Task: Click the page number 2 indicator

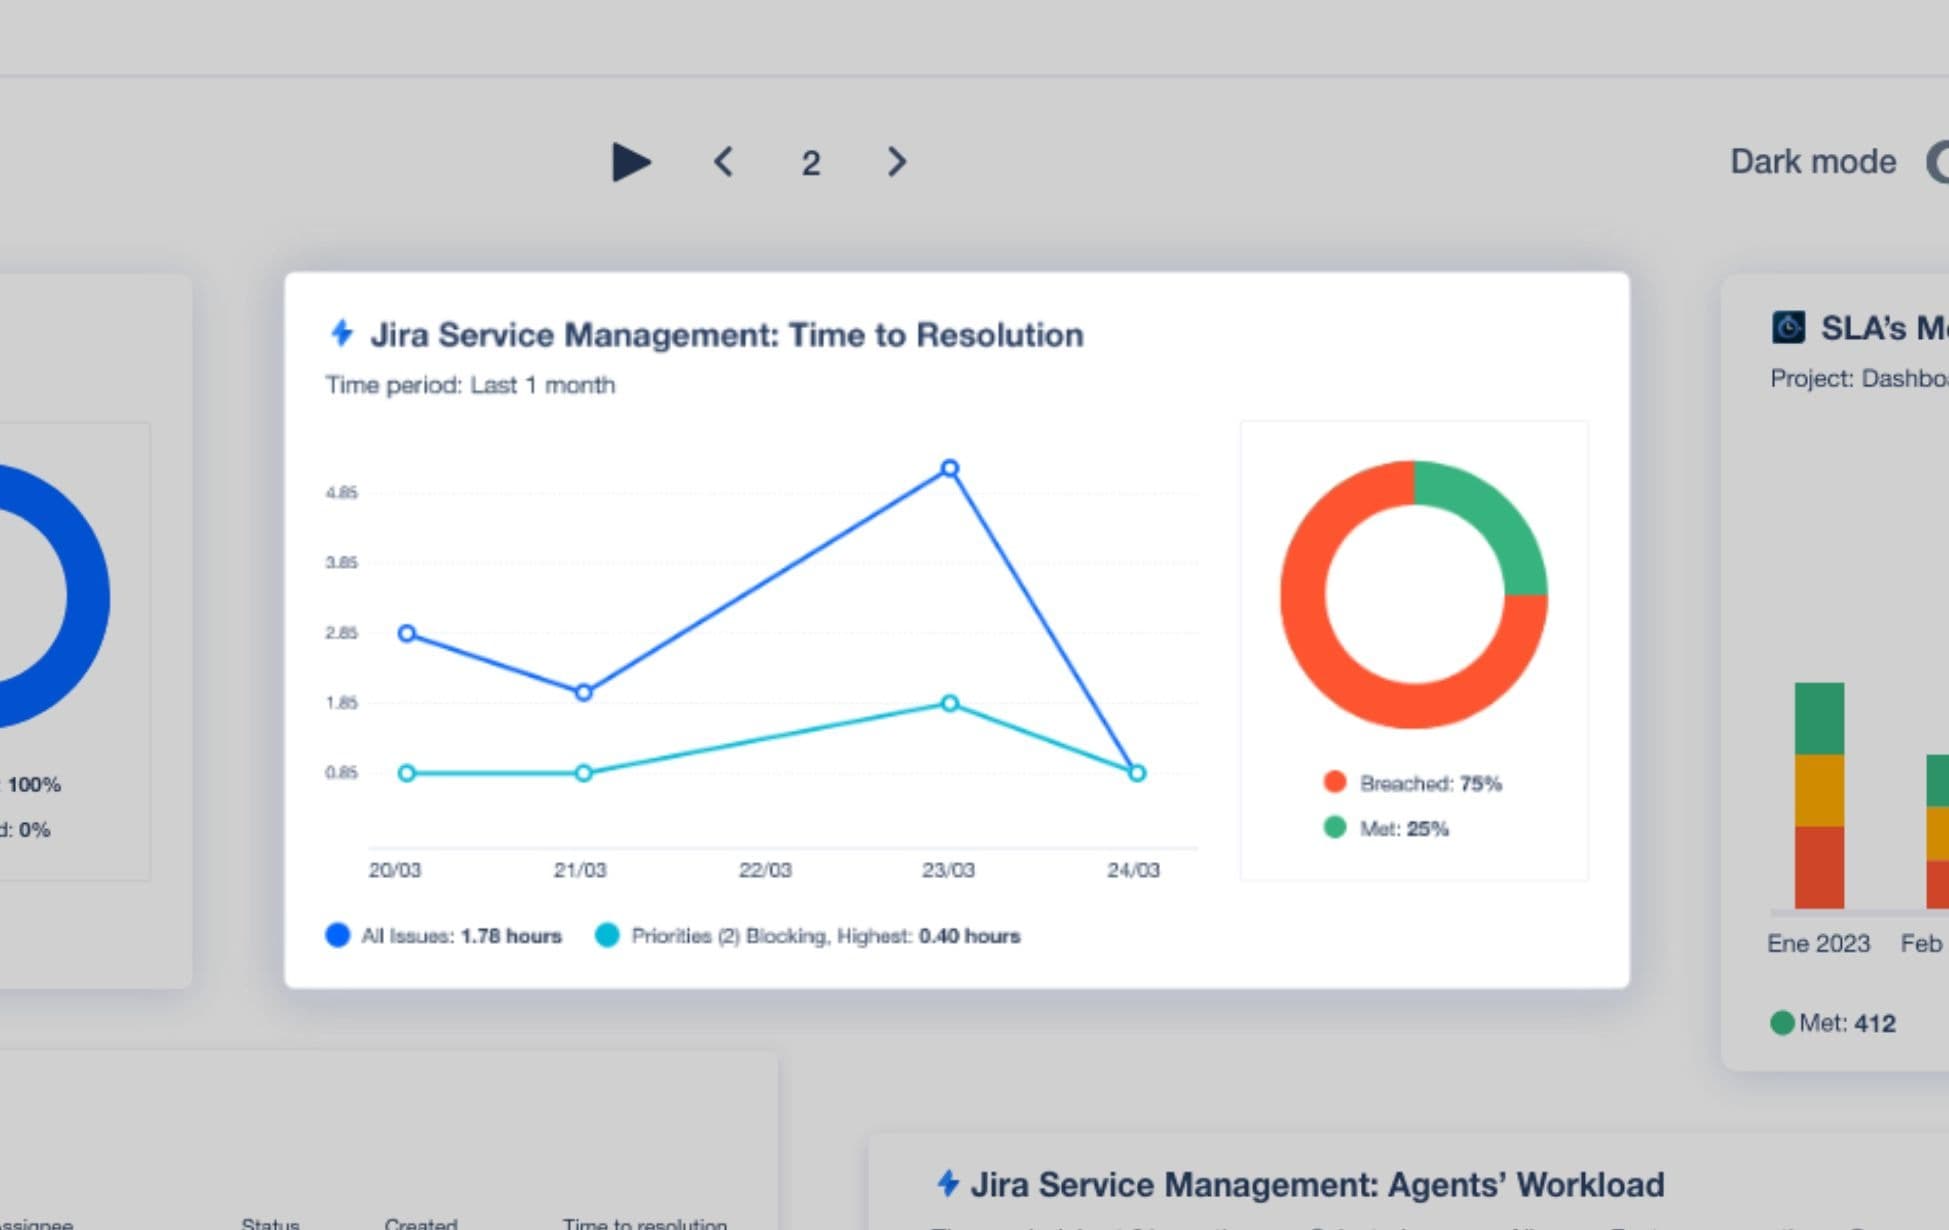Action: [x=810, y=163]
